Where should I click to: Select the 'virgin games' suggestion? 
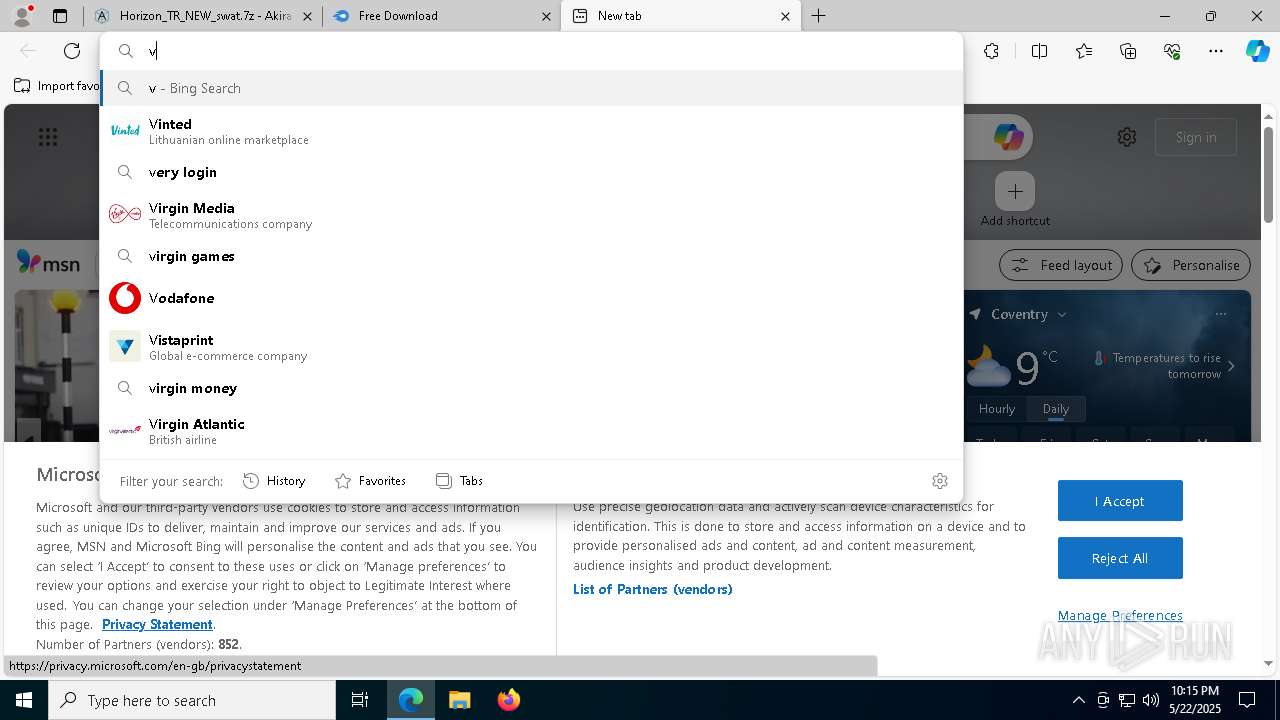pos(531,256)
